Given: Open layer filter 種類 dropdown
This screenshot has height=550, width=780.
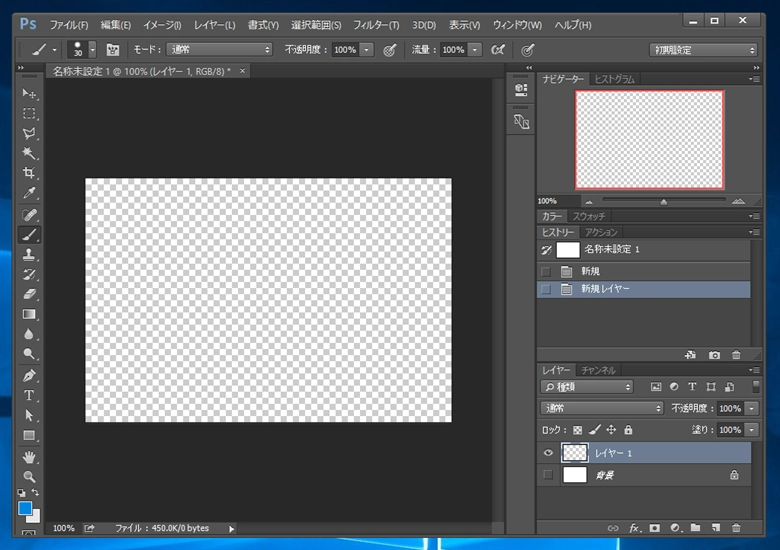Looking at the screenshot, I should coord(586,387).
